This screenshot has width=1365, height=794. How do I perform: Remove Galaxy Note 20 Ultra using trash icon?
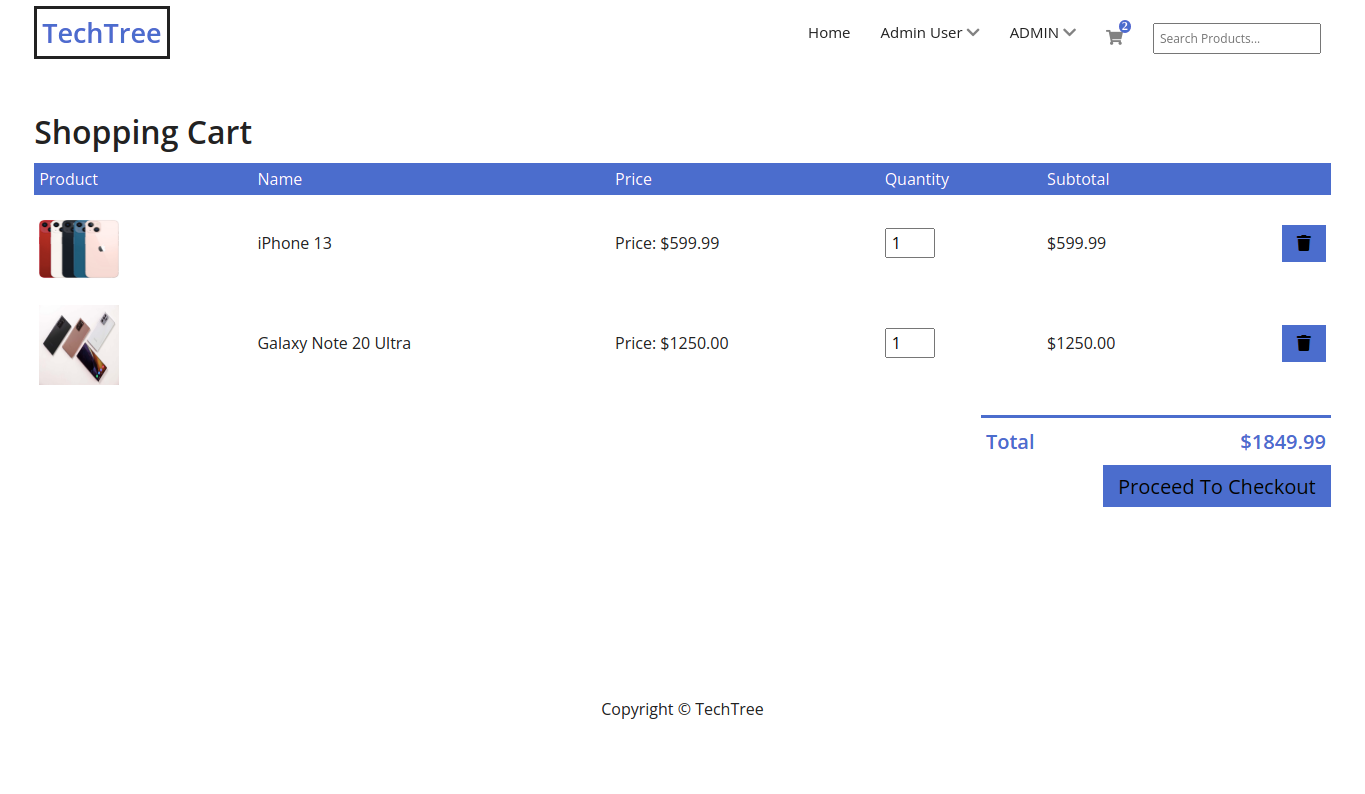point(1304,343)
